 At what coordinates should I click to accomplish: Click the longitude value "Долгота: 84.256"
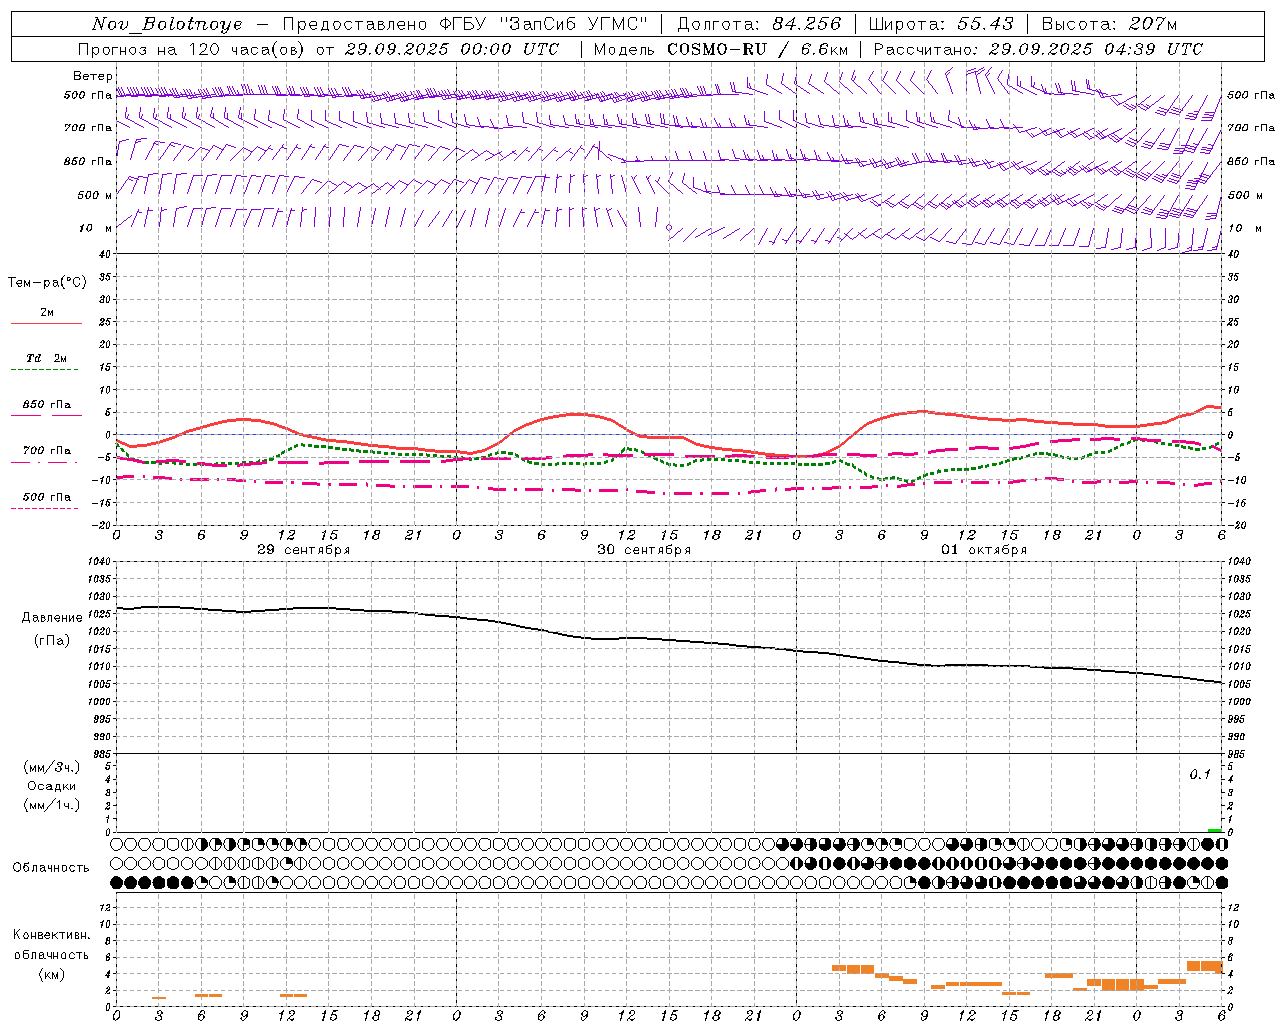[760, 24]
